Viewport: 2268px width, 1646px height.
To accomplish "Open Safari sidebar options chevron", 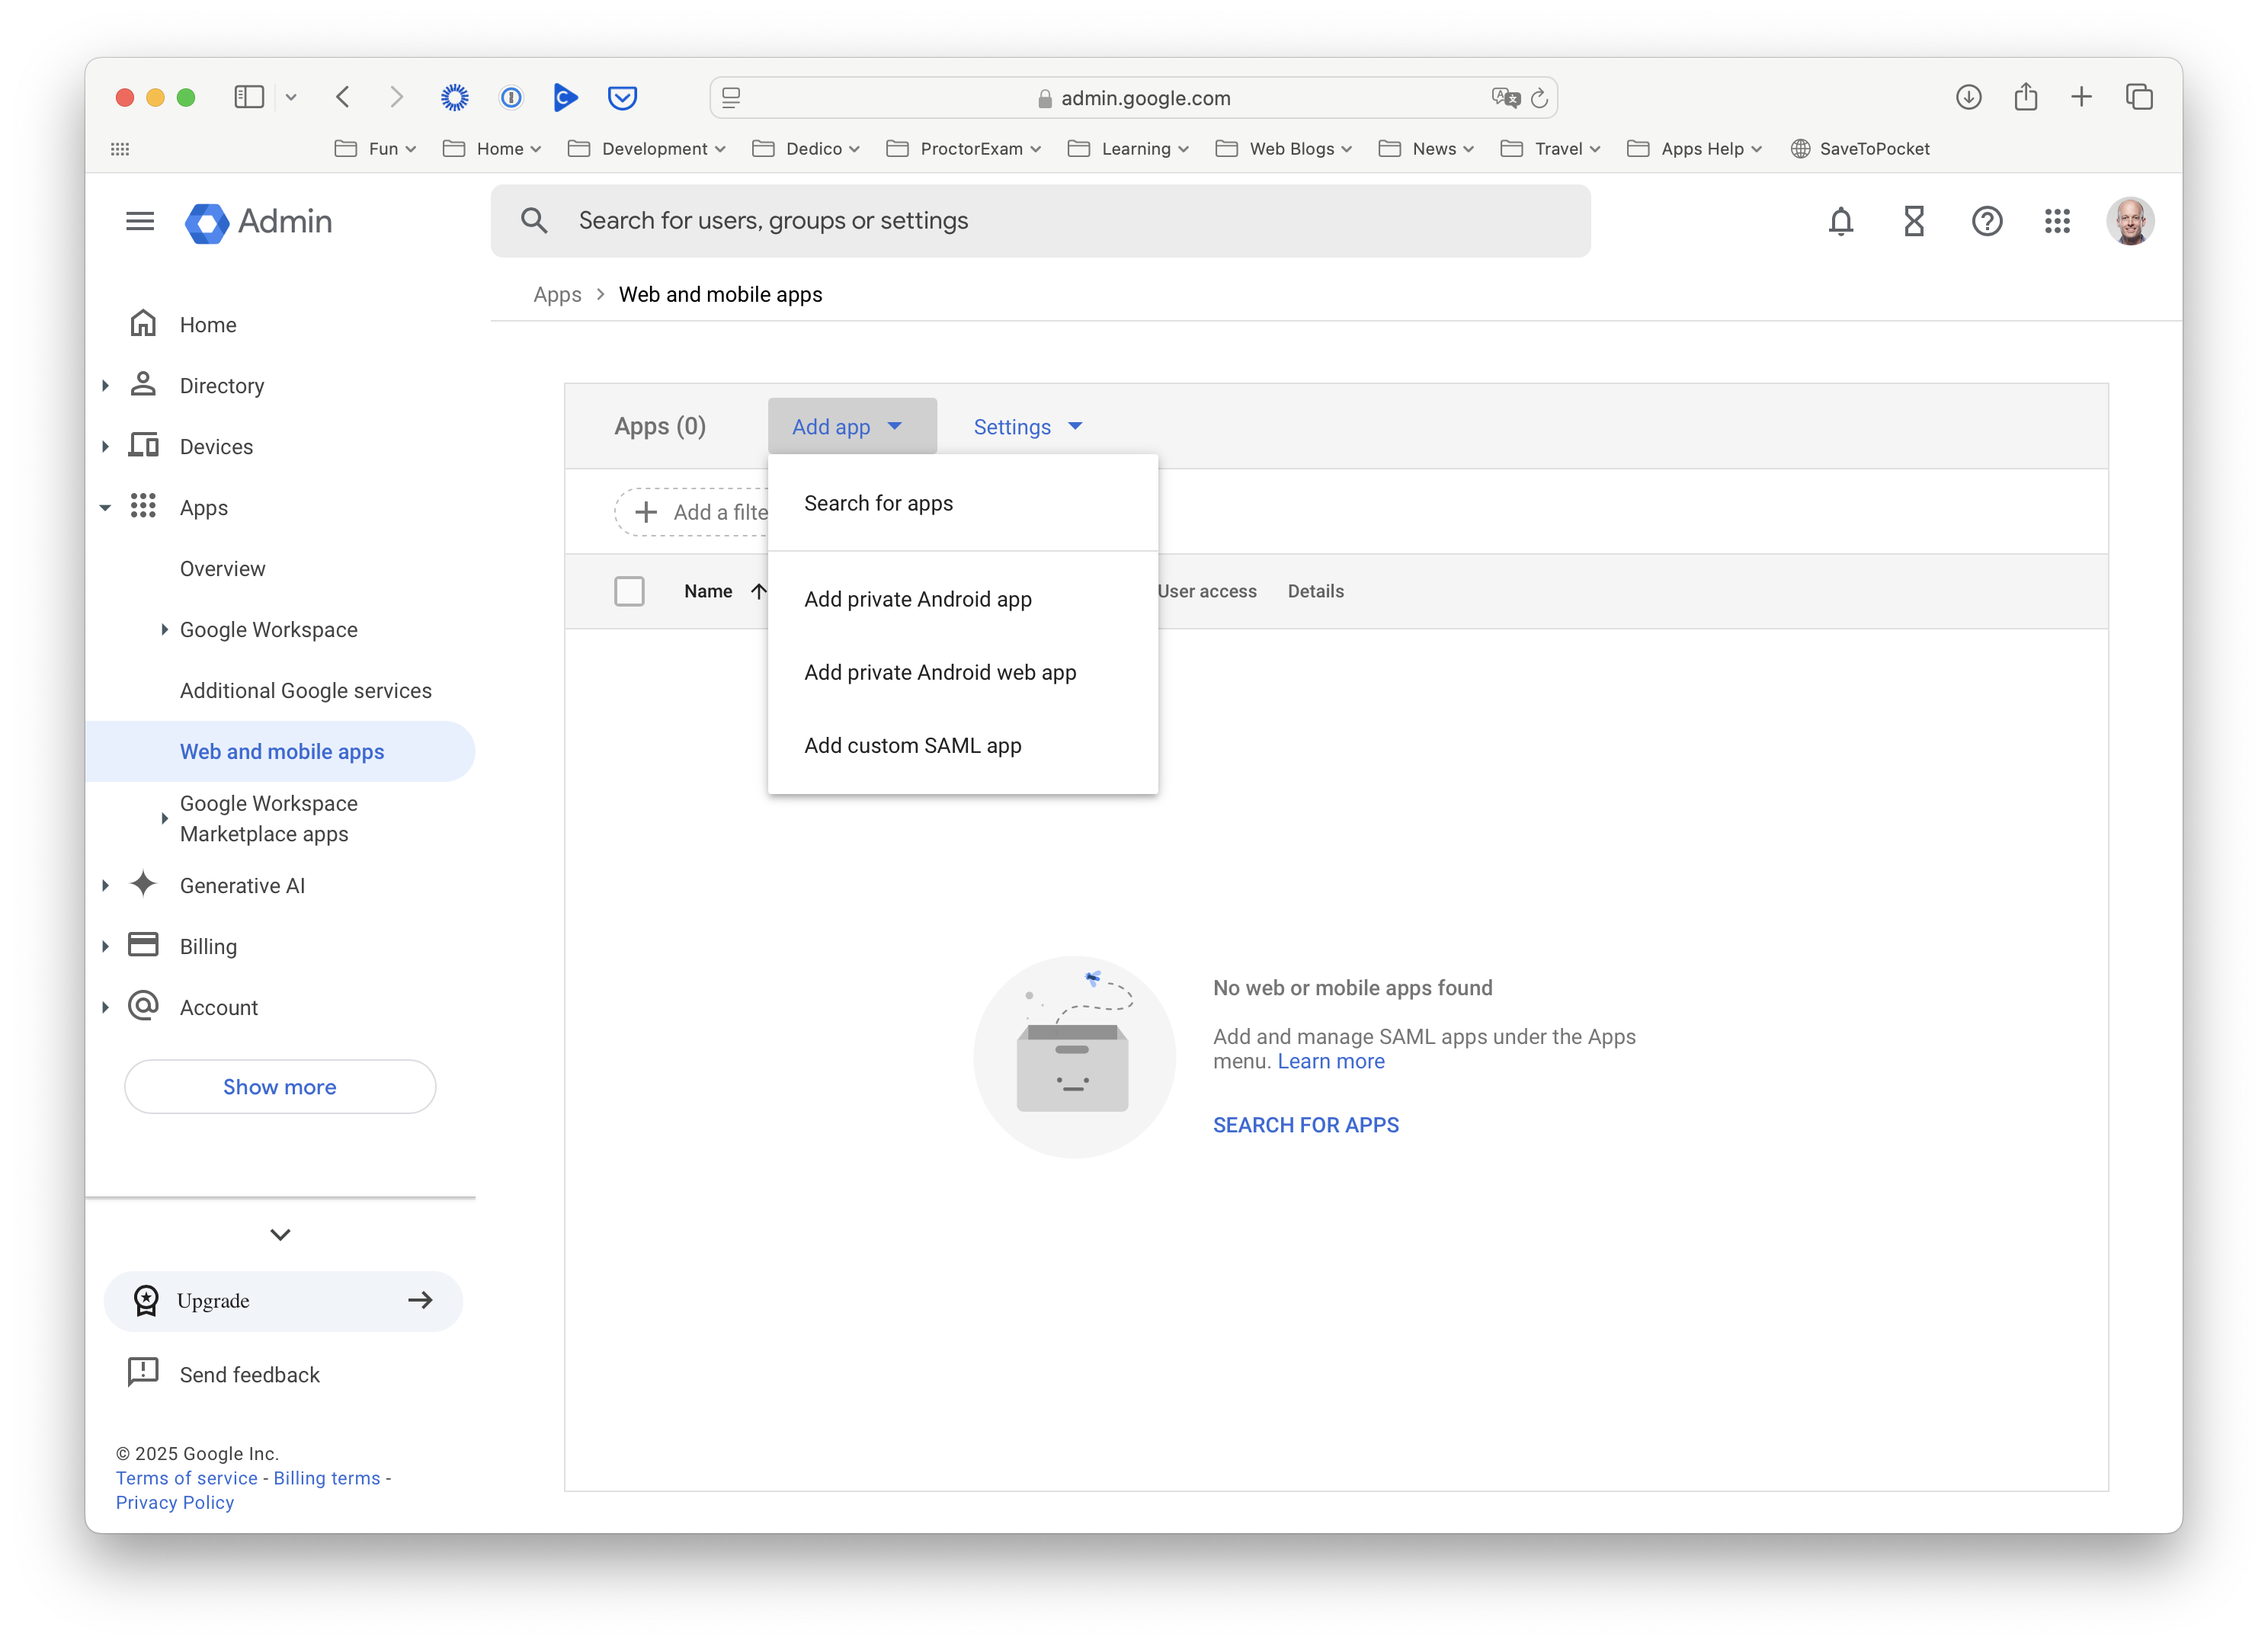I will click(x=291, y=97).
